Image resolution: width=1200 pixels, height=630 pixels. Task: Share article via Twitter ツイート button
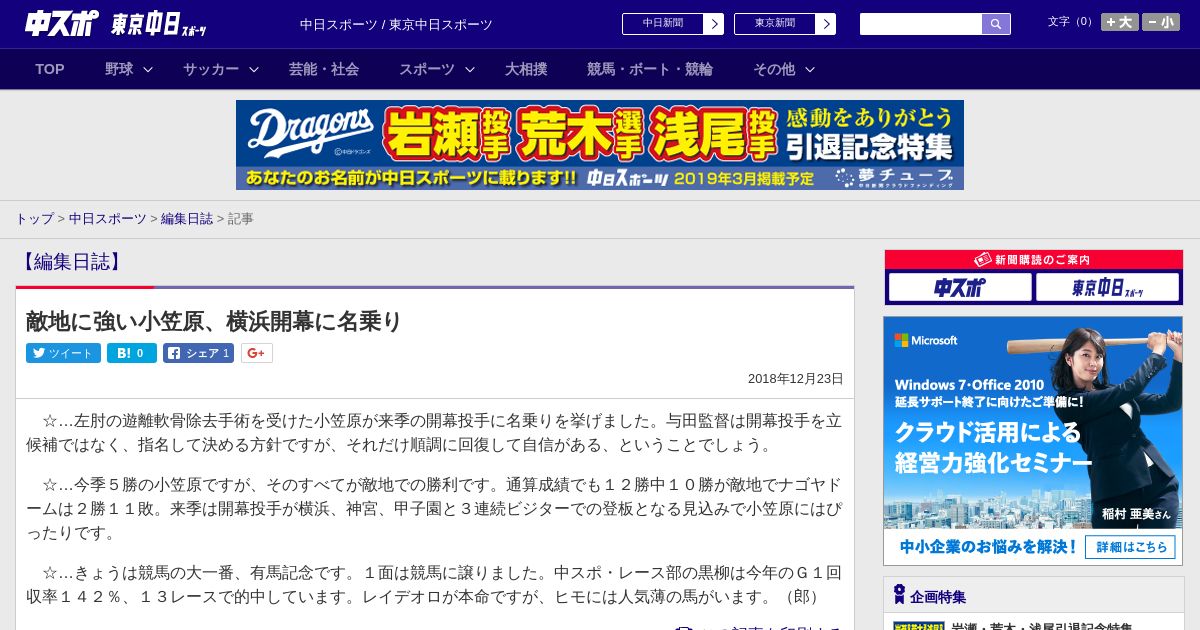coord(63,353)
